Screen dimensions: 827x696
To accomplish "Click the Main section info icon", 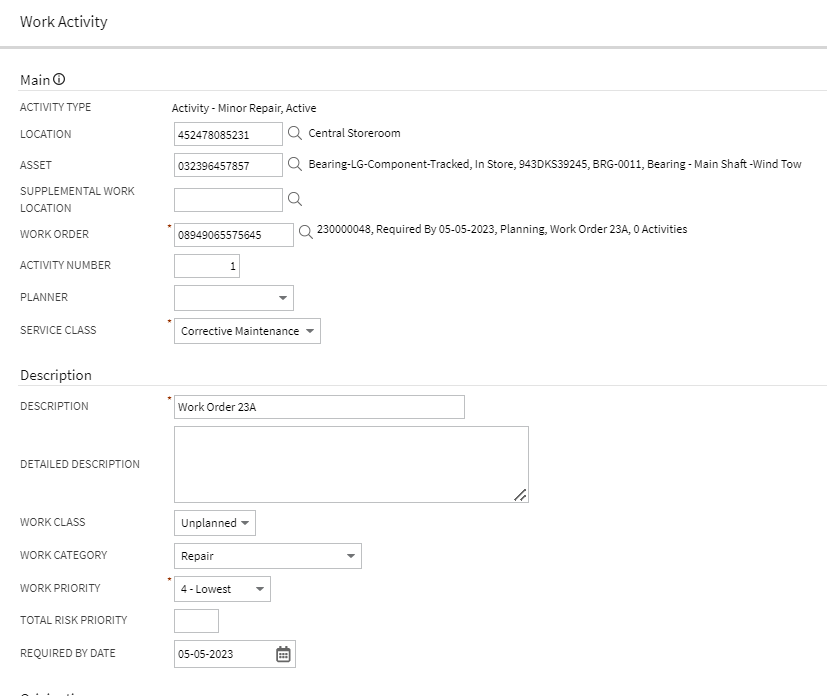I will [59, 79].
